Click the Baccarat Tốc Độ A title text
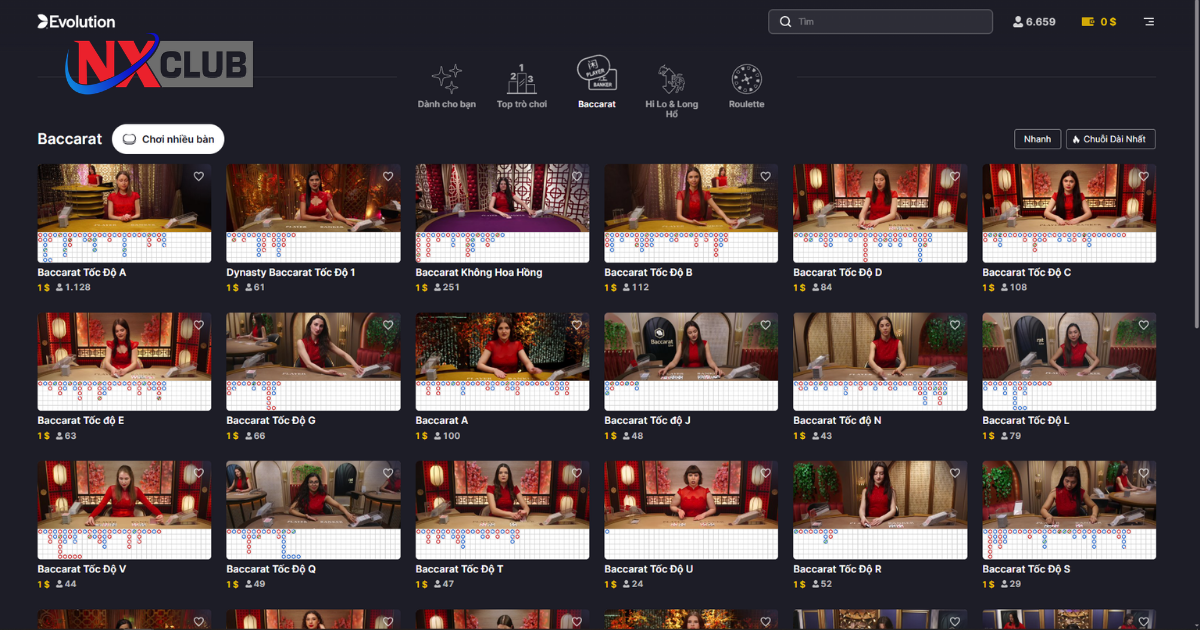This screenshot has height=630, width=1200. pos(82,272)
